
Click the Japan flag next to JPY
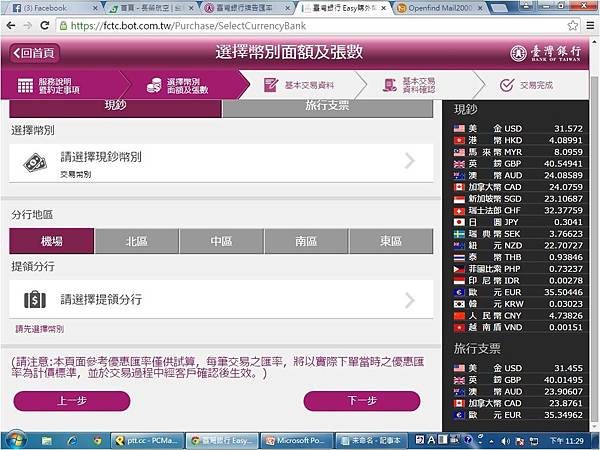click(459, 222)
